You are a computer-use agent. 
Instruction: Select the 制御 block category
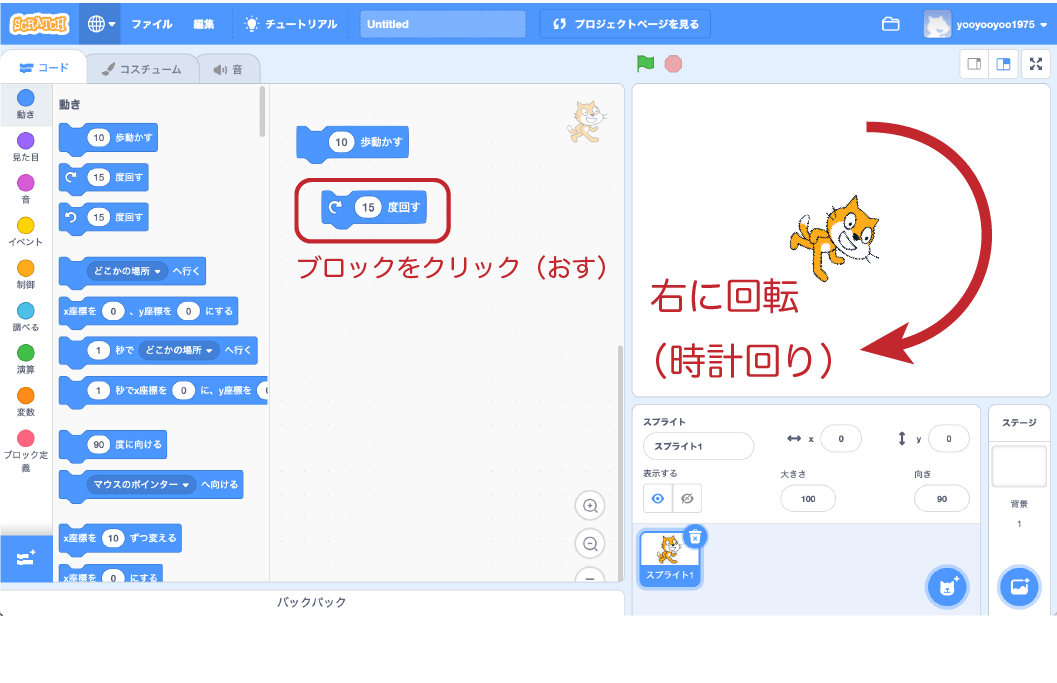pyautogui.click(x=26, y=274)
